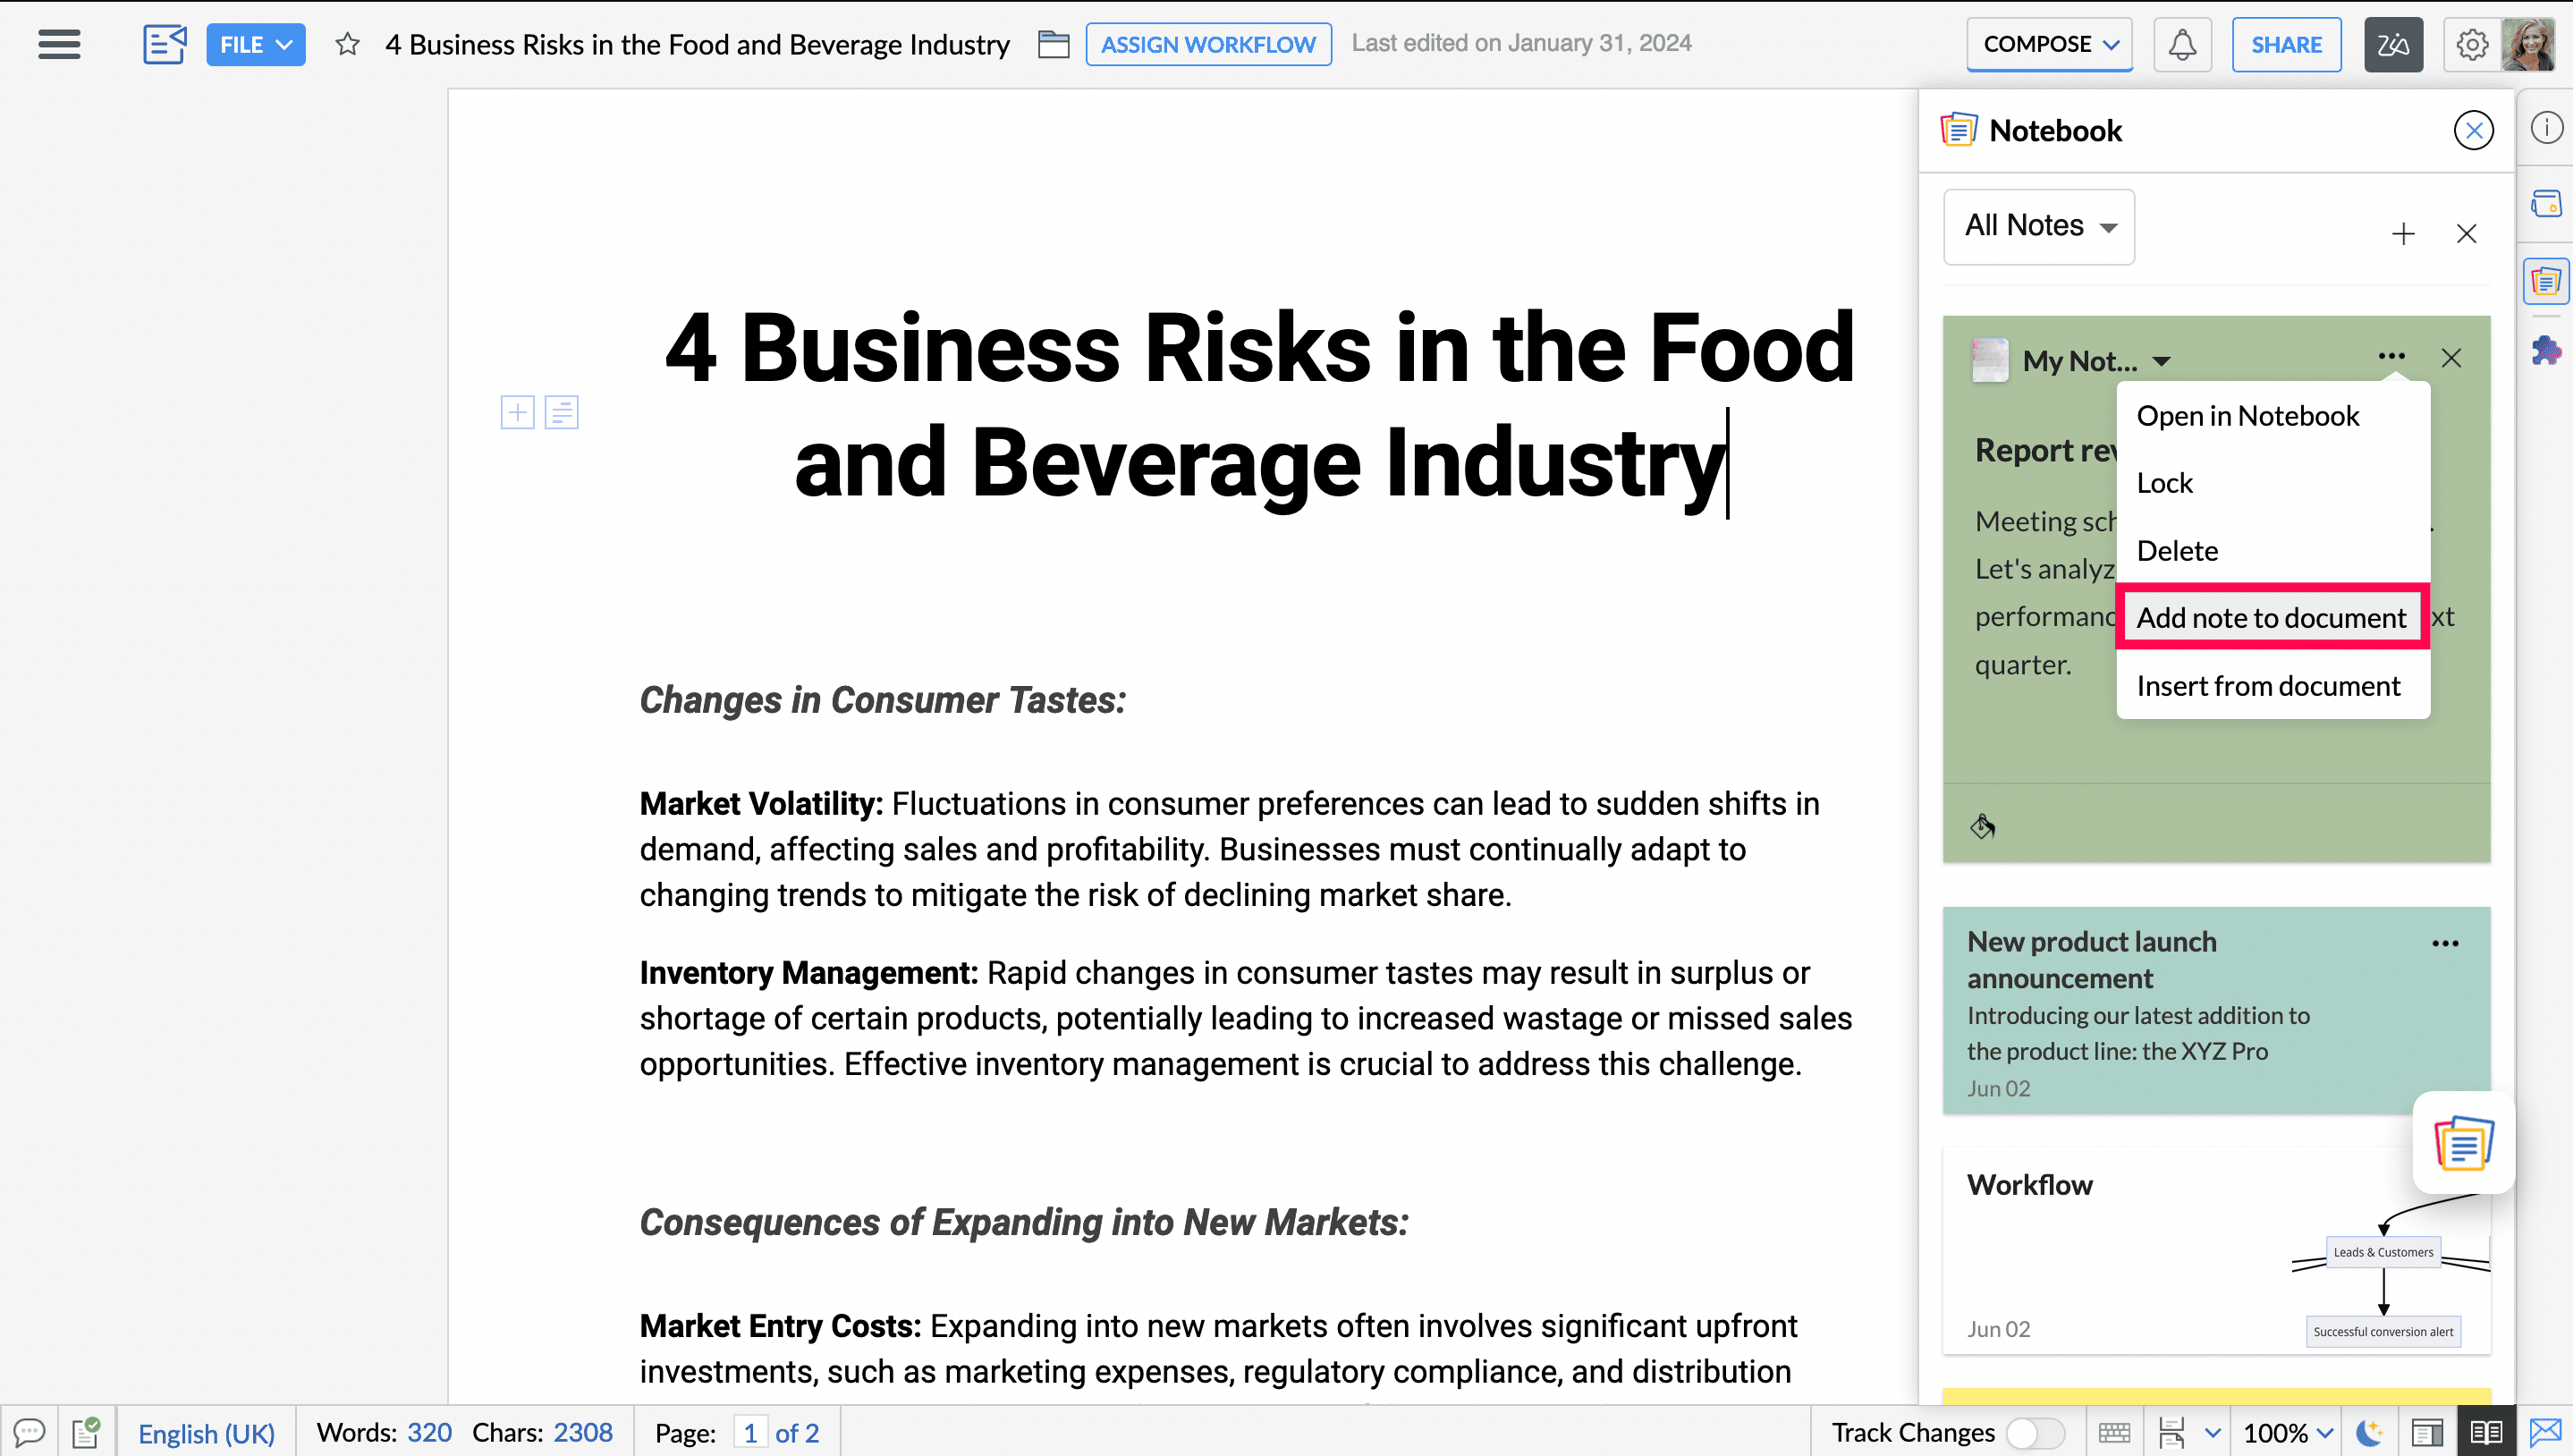Expand the COMPOSE mode dropdown
Screen dimensions: 2573x1456
coord(2049,45)
